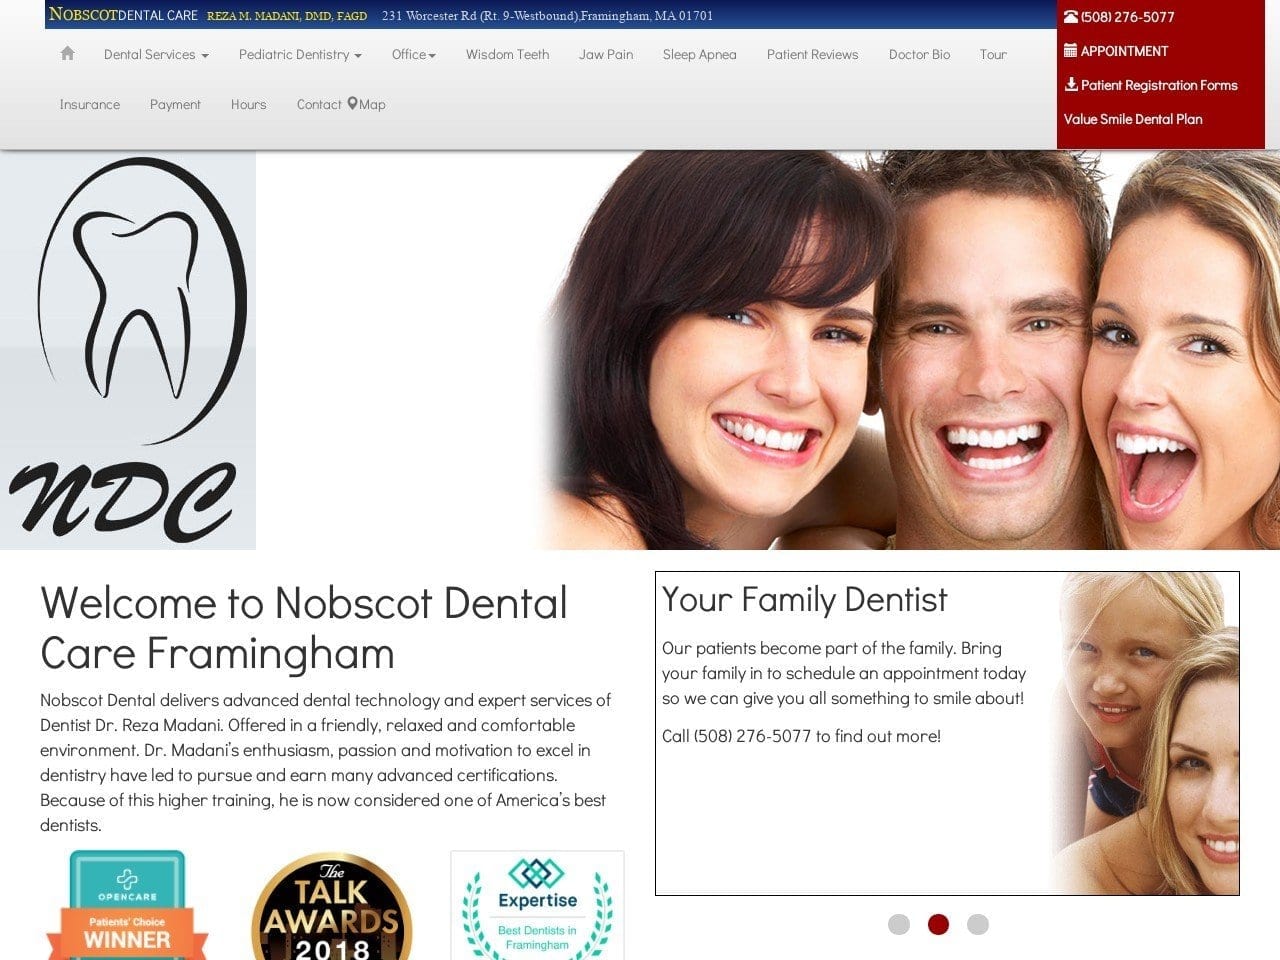Open the Insurance page

coord(90,104)
